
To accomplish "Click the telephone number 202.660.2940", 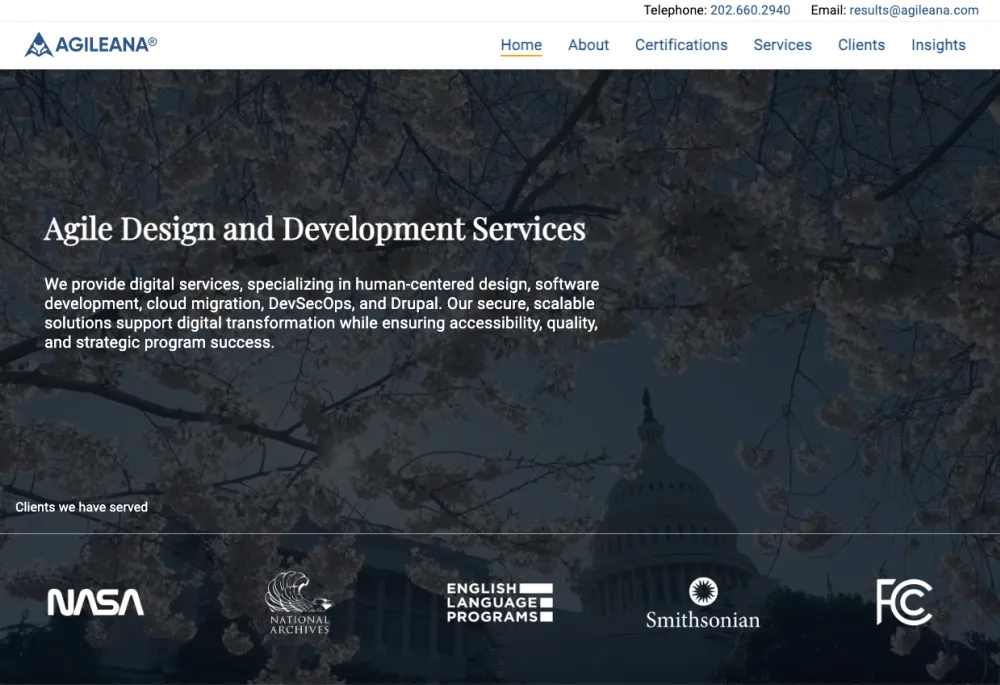I will point(749,10).
